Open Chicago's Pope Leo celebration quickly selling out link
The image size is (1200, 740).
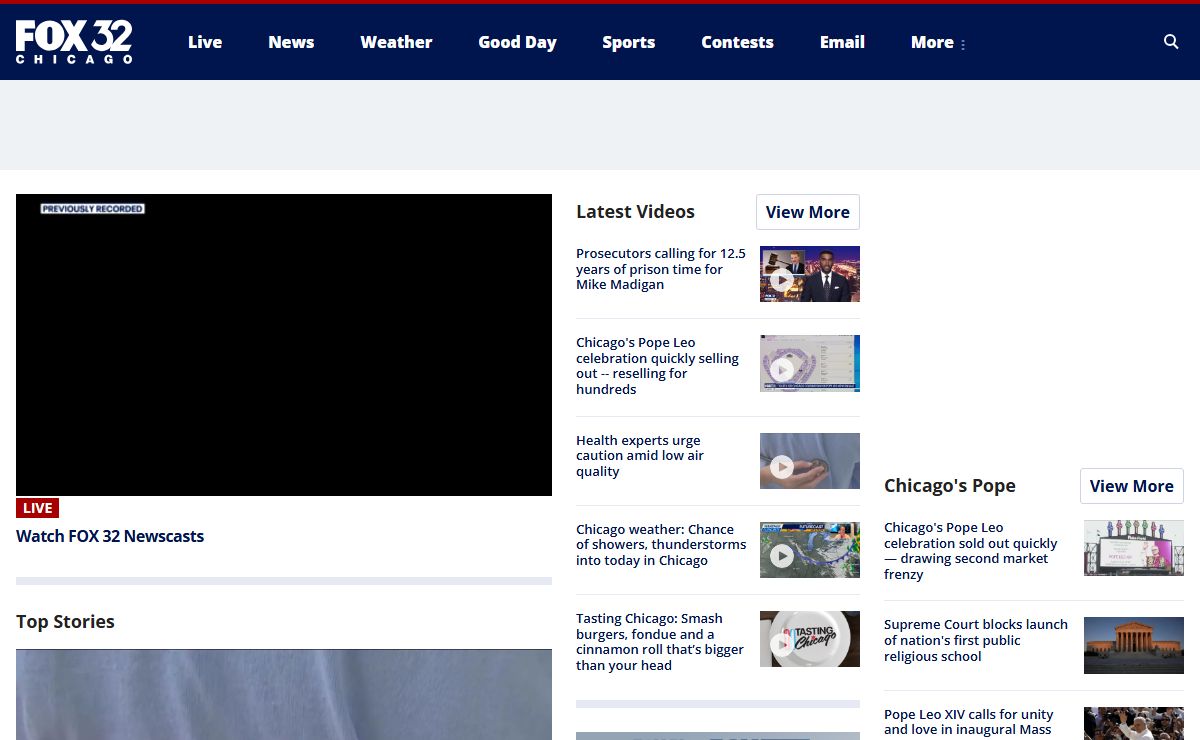[658, 366]
